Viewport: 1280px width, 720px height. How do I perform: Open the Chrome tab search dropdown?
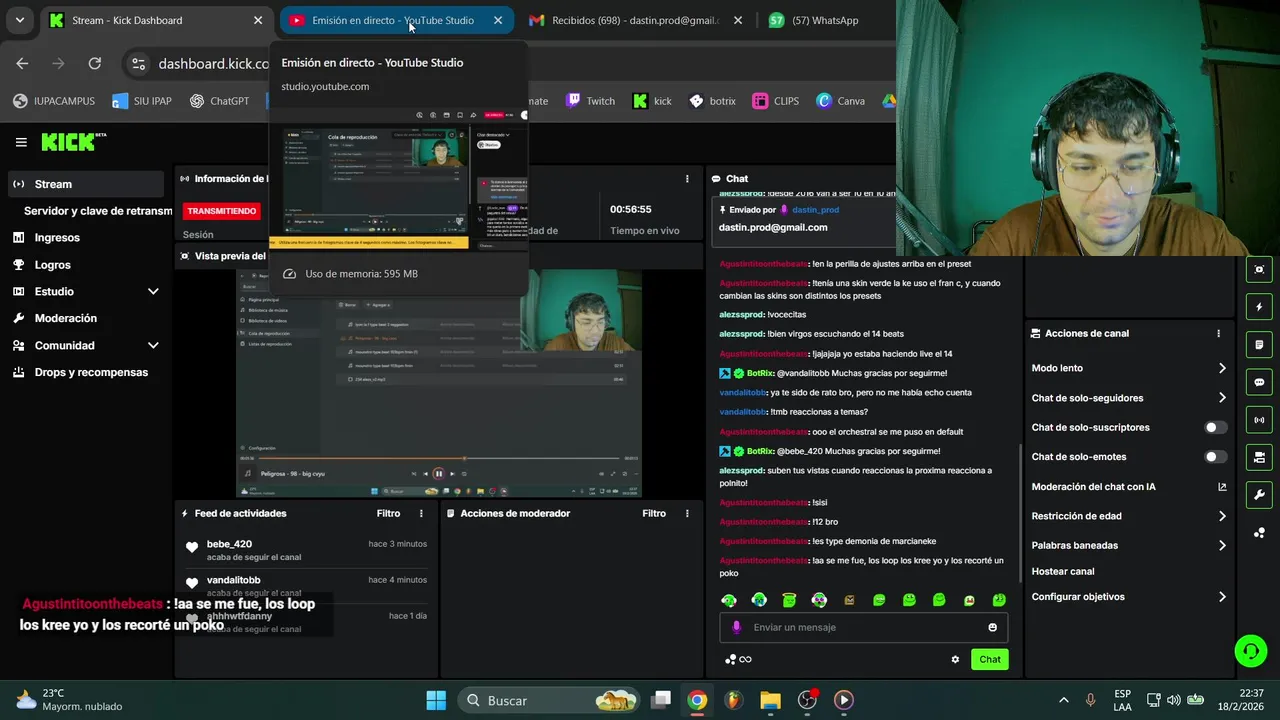19,20
